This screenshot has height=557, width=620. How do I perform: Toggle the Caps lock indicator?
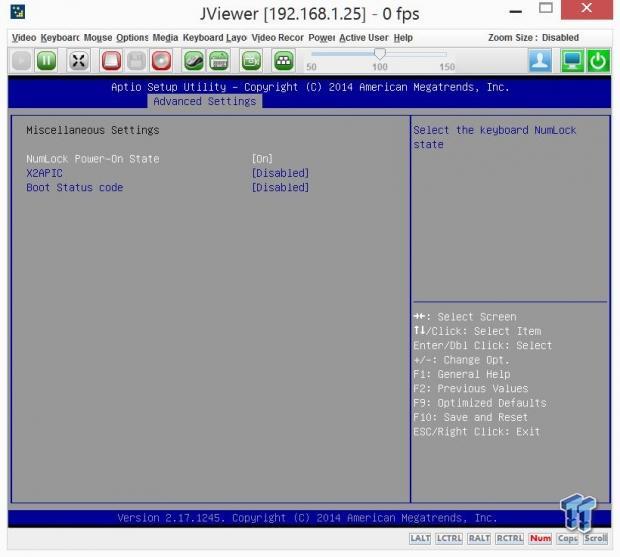point(567,538)
